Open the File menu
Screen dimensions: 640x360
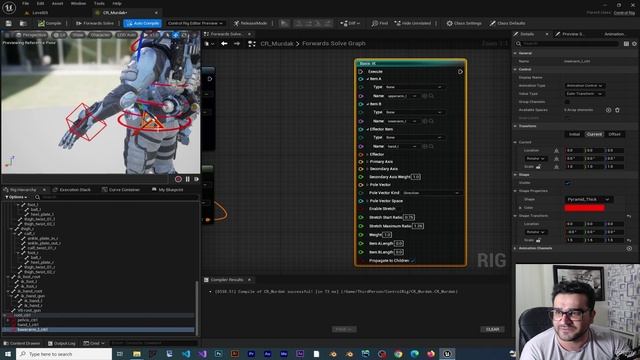tap(25, 3)
